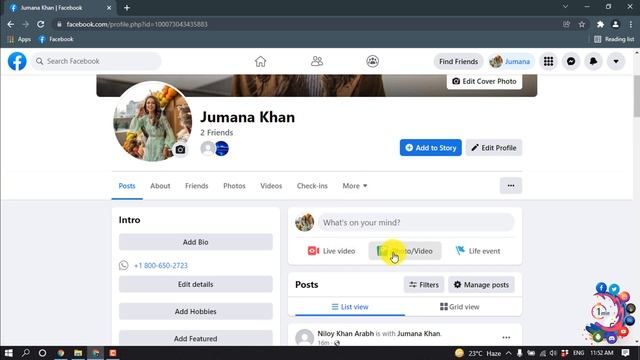Open a new browser tab
This screenshot has width=640, height=360.
(127, 8)
